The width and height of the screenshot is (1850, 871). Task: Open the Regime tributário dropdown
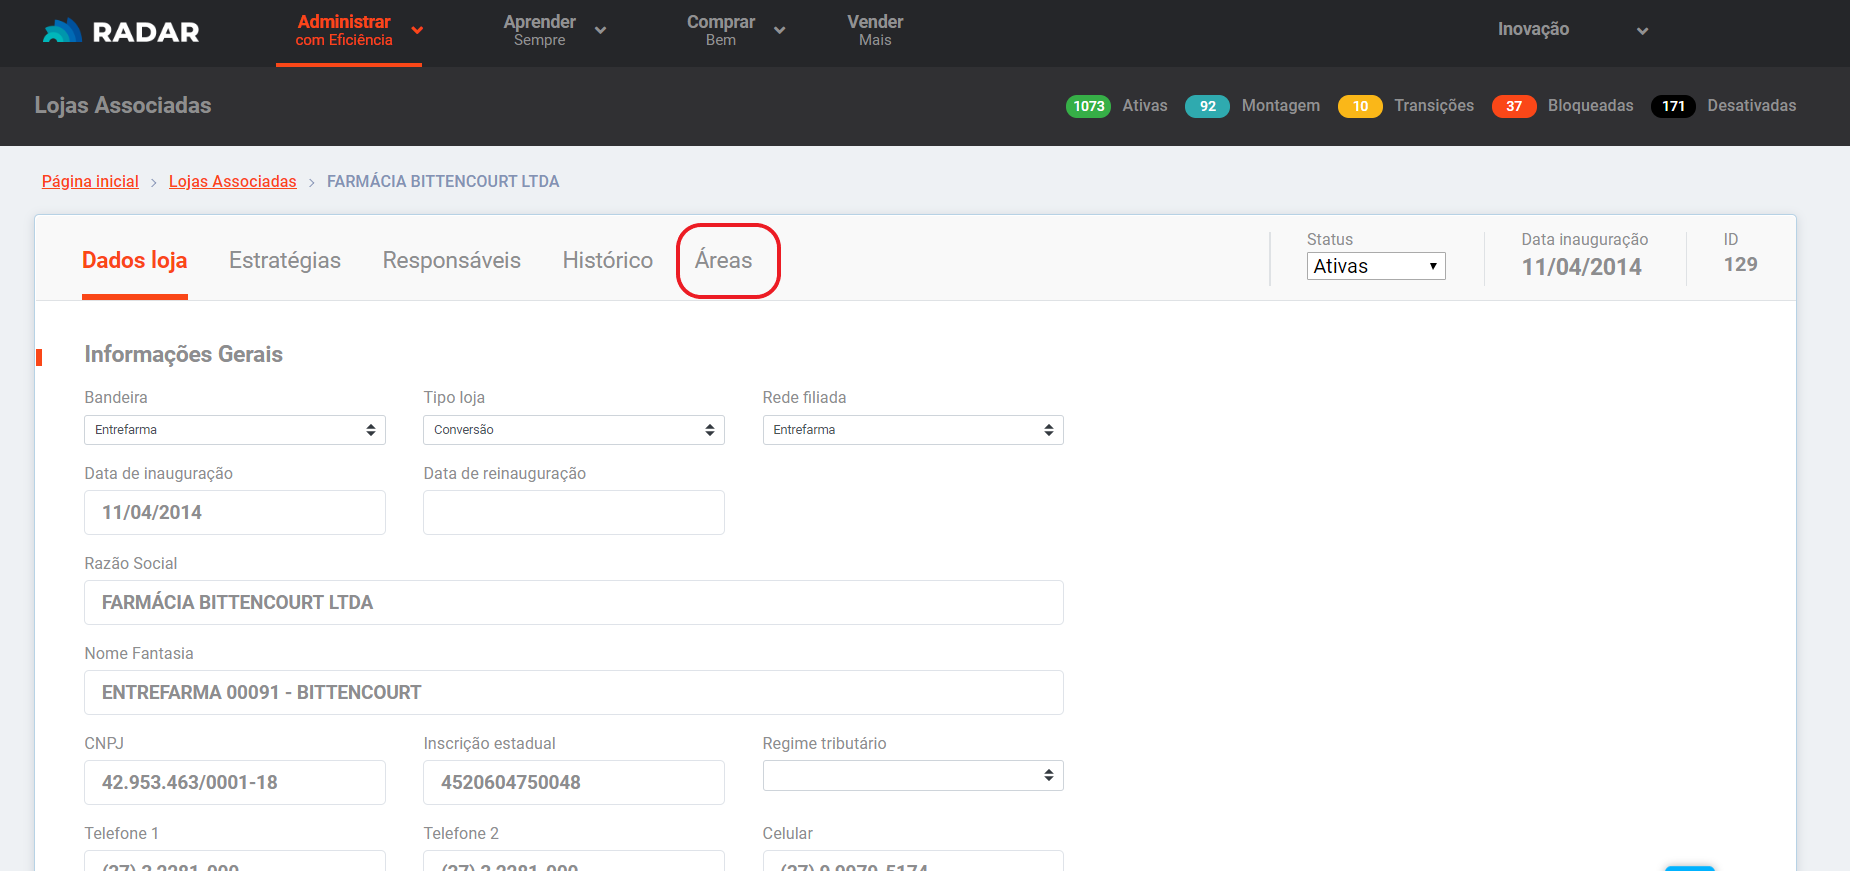point(912,775)
